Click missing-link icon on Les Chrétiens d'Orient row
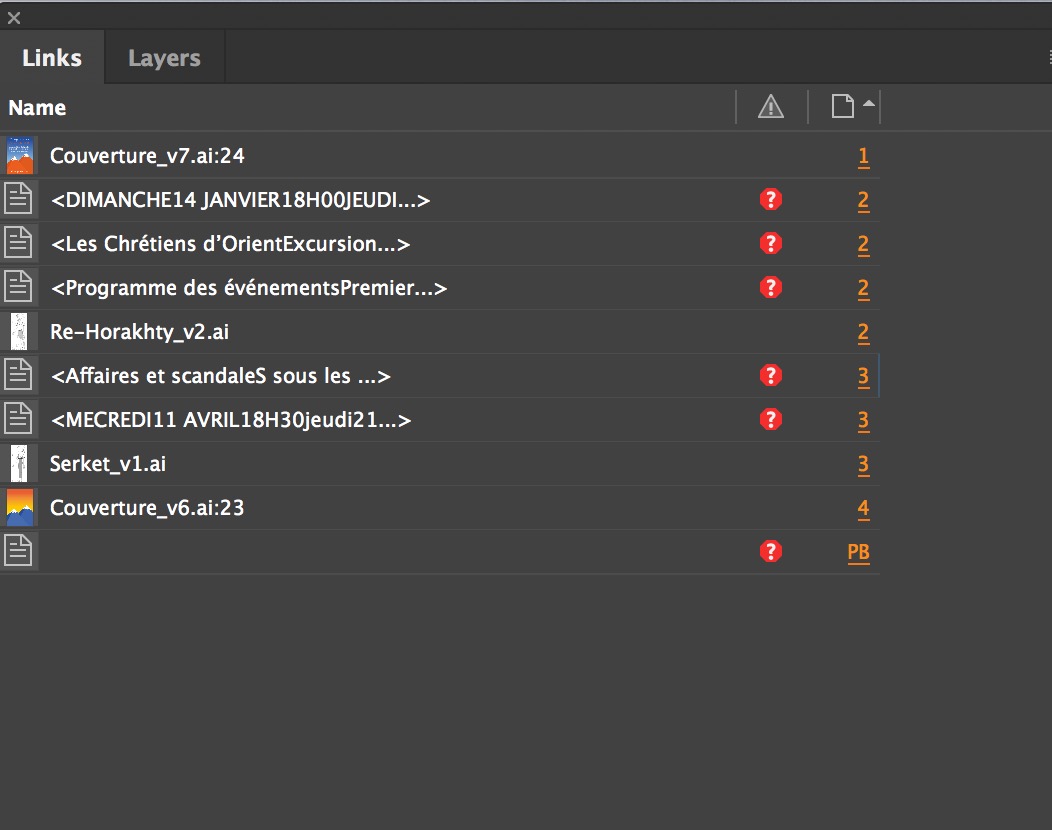The image size is (1052, 830). tap(771, 243)
